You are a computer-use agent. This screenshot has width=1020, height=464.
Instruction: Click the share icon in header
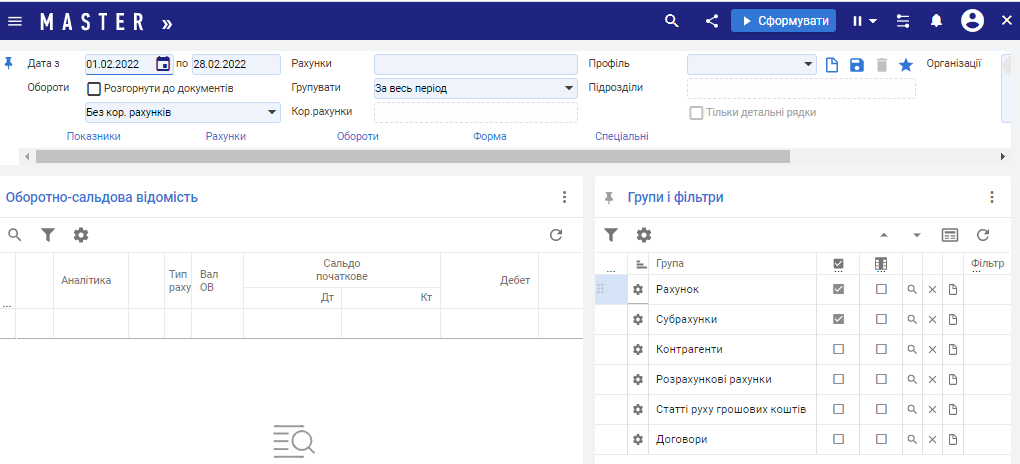[712, 21]
